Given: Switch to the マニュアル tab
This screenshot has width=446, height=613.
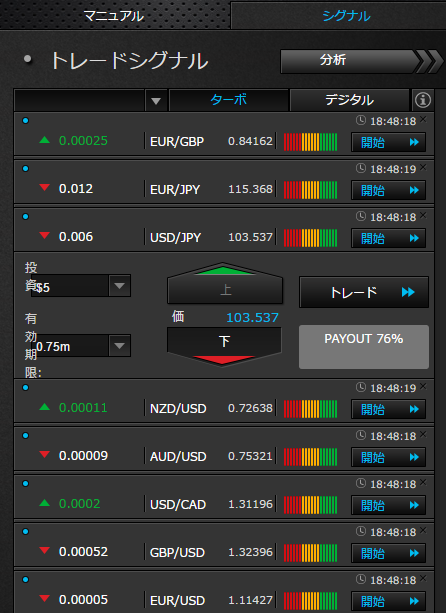Looking at the screenshot, I should tap(114, 16).
